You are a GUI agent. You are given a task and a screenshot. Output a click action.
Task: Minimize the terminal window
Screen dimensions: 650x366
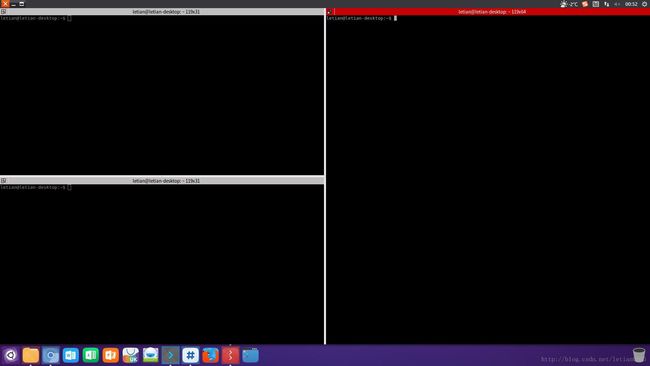click(x=14, y=4)
